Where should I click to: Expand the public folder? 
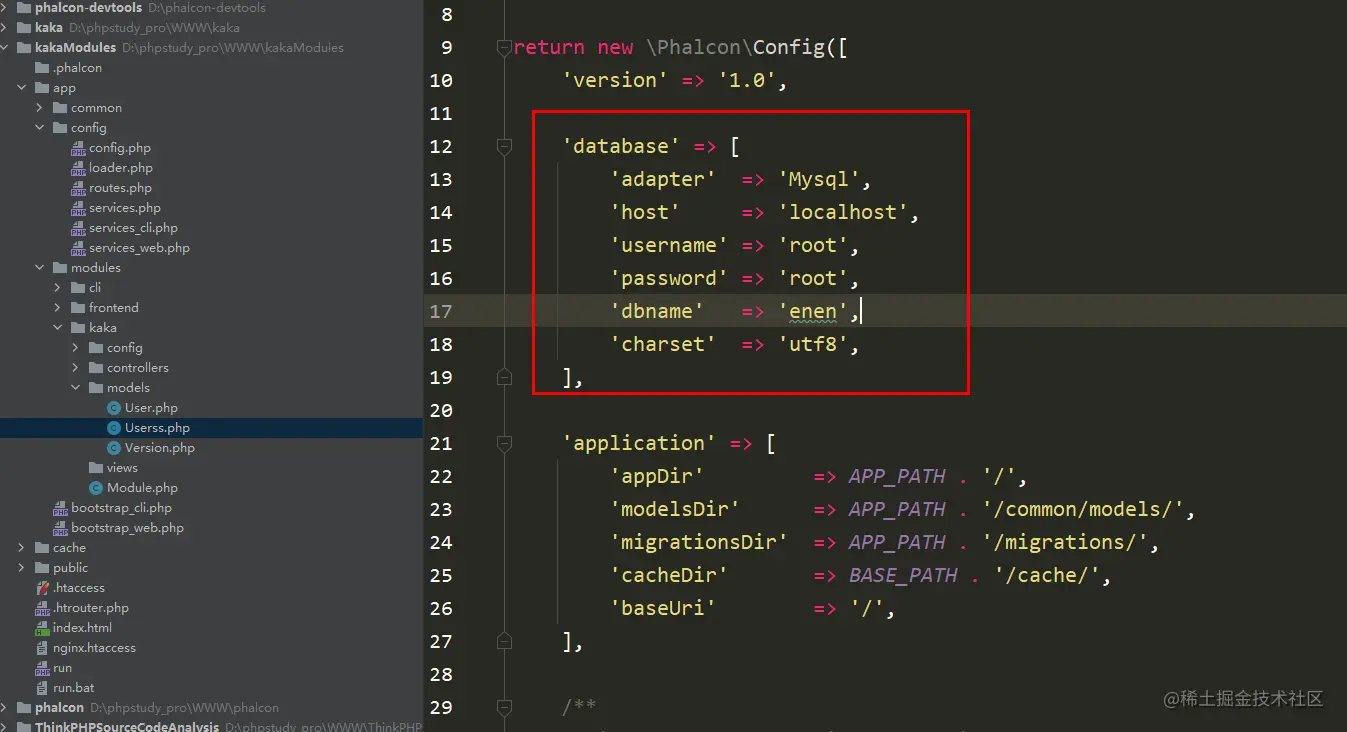point(22,568)
